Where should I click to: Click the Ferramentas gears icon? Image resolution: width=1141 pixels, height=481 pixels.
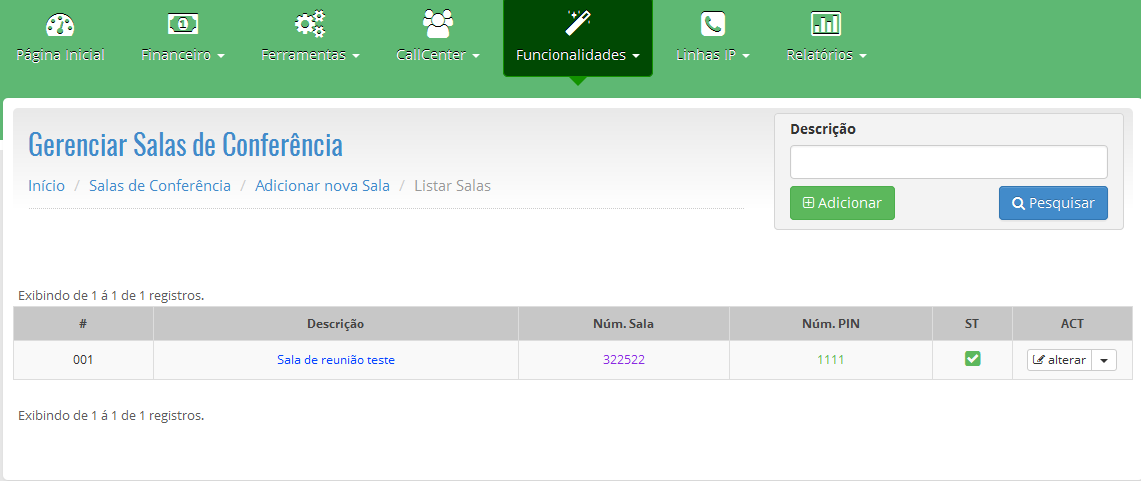(309, 24)
